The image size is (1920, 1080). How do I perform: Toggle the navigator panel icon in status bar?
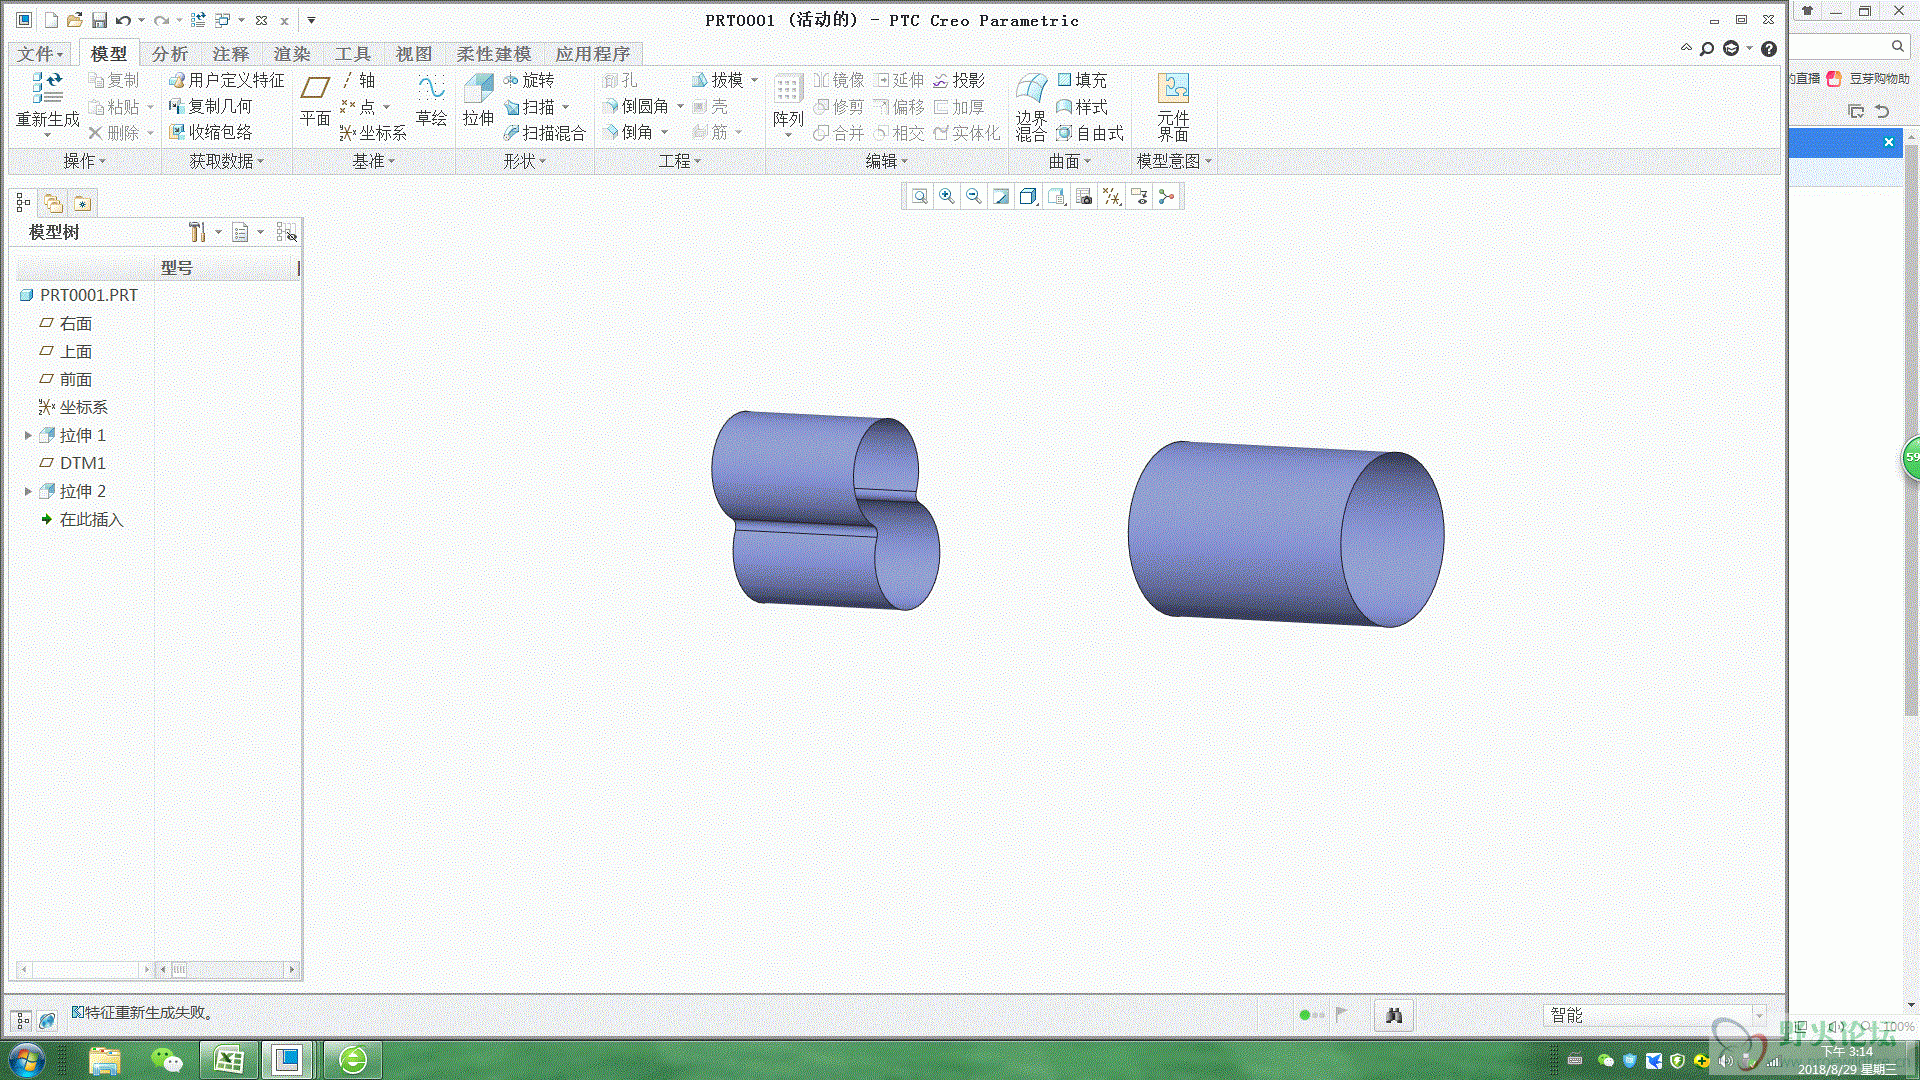coord(22,1020)
